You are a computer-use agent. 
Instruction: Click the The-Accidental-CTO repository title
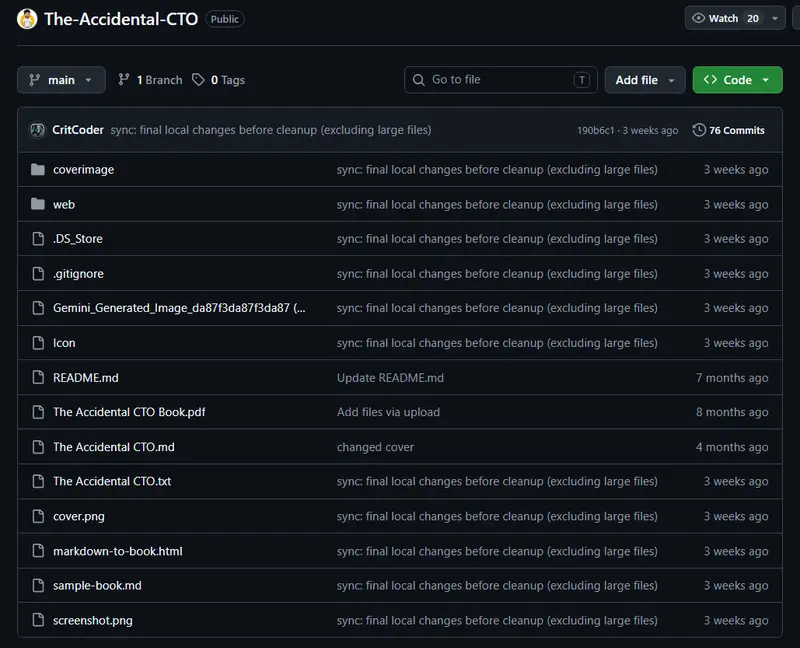121,19
